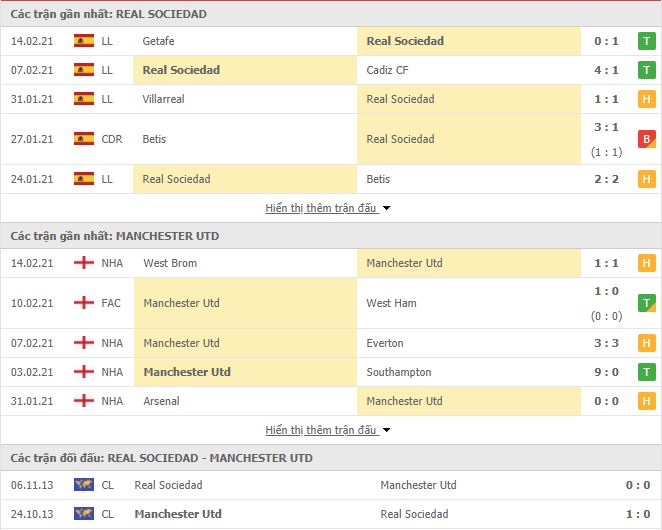
Task: Expand more Real Sociedad matches
Action: 321,208
